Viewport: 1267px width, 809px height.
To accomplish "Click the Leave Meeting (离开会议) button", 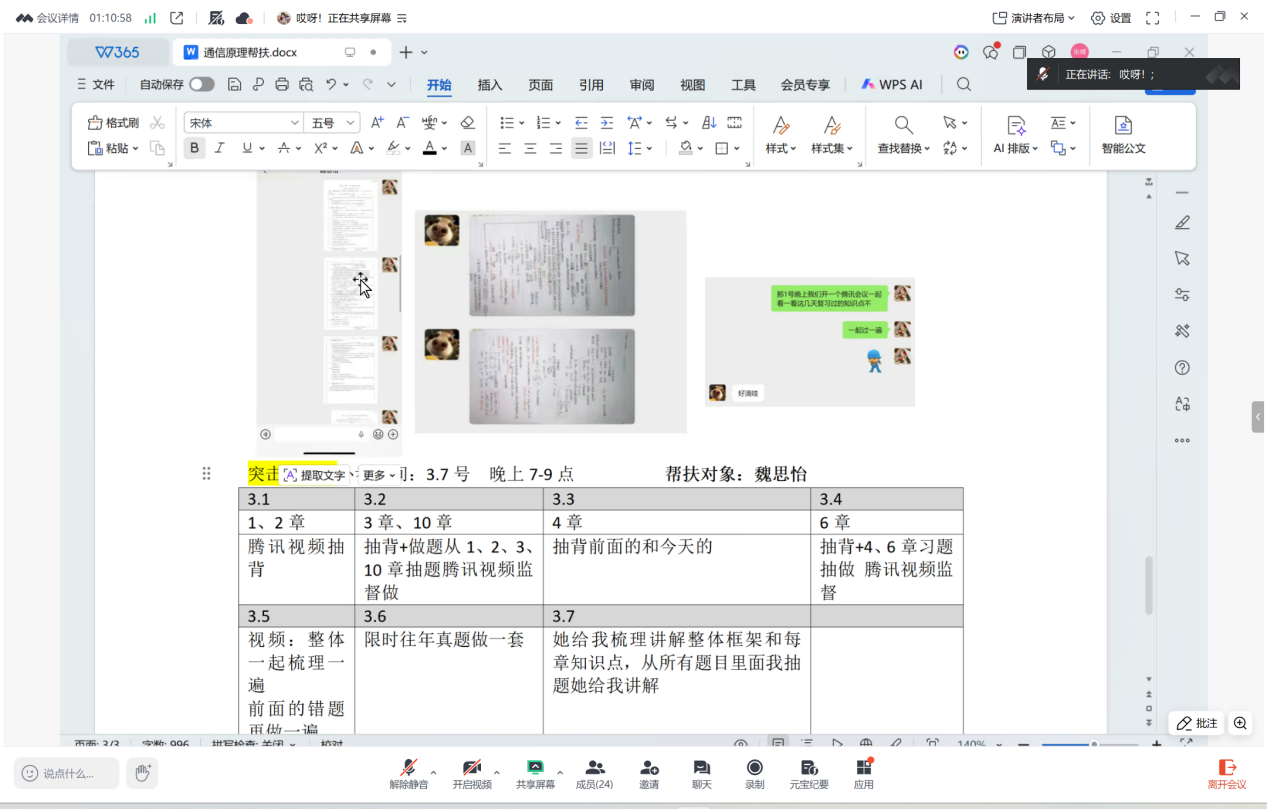I will click(1227, 773).
